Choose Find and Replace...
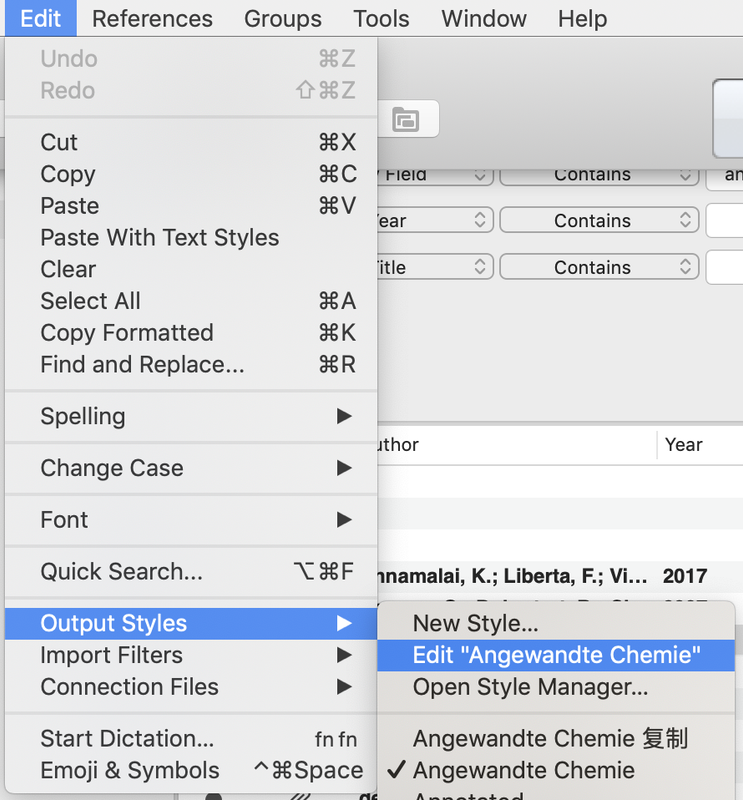This screenshot has height=800, width=743. point(142,365)
